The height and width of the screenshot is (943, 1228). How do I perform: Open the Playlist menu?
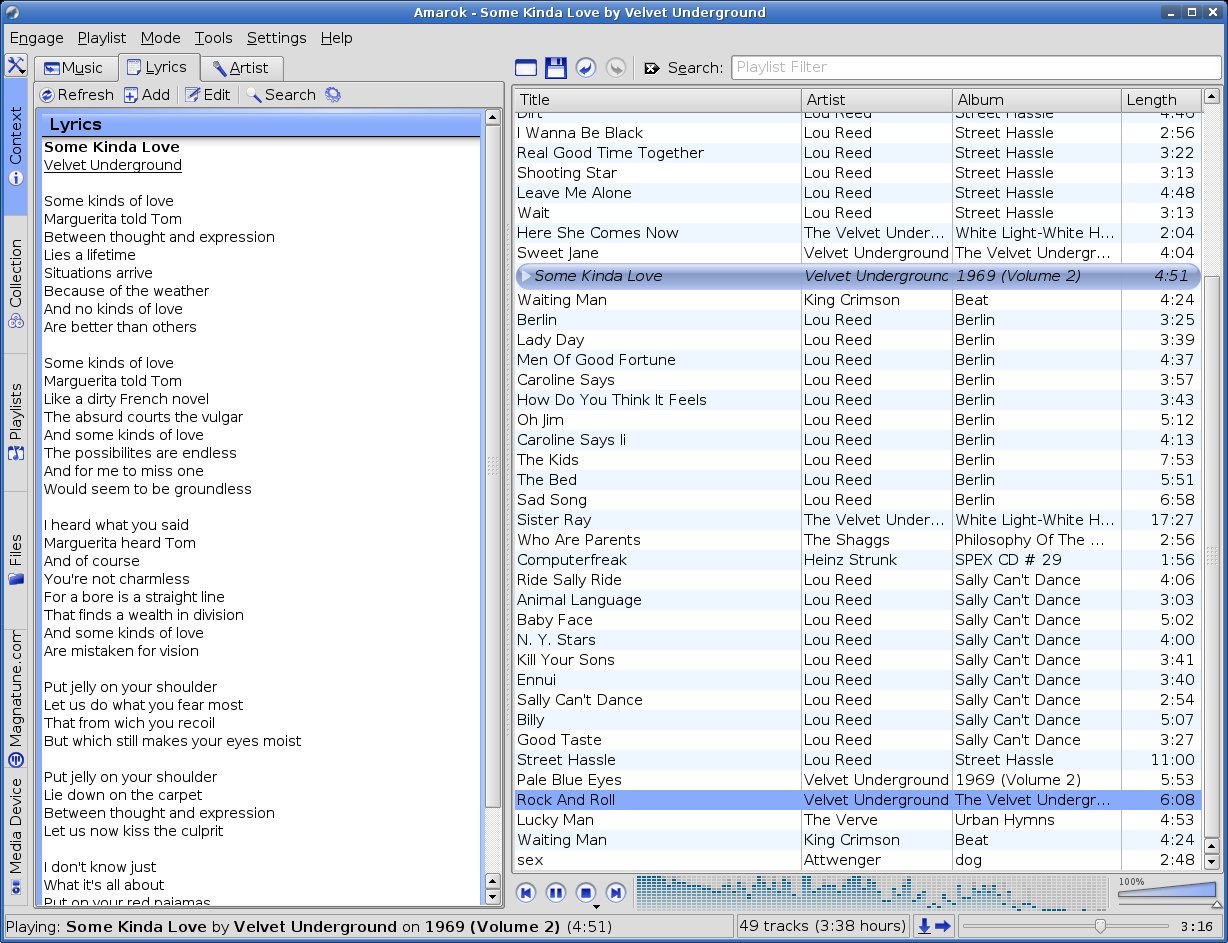coord(102,38)
